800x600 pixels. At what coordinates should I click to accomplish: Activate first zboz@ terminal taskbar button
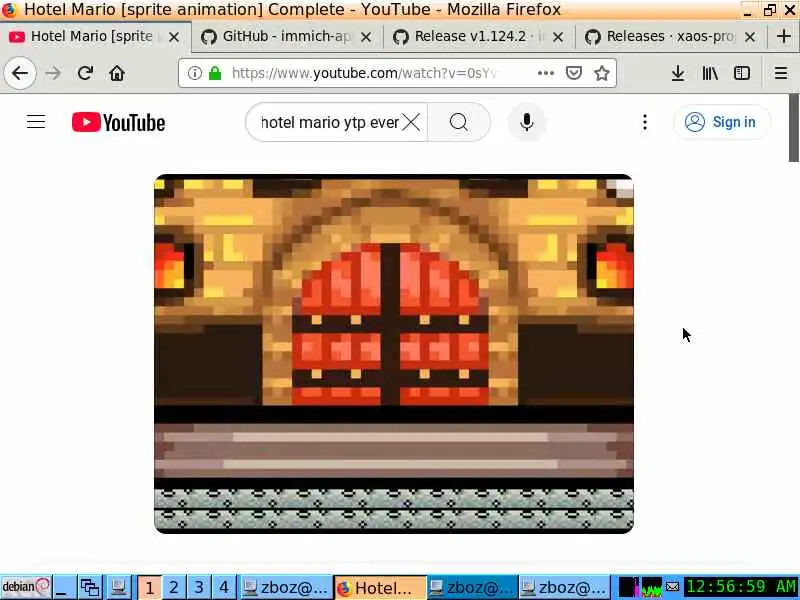(285, 587)
